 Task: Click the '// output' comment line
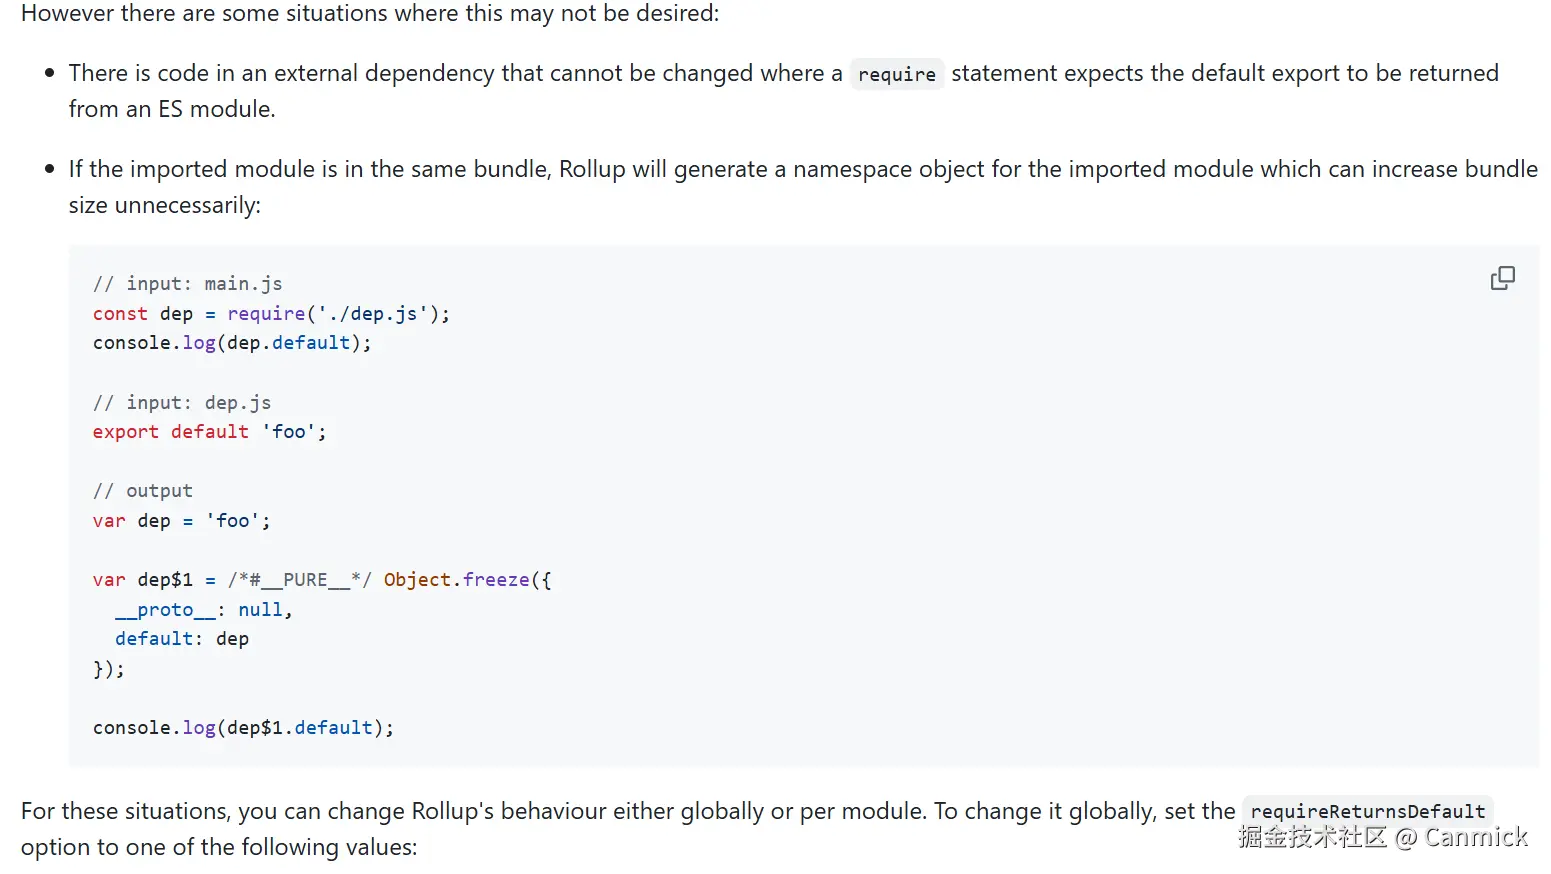click(x=143, y=491)
